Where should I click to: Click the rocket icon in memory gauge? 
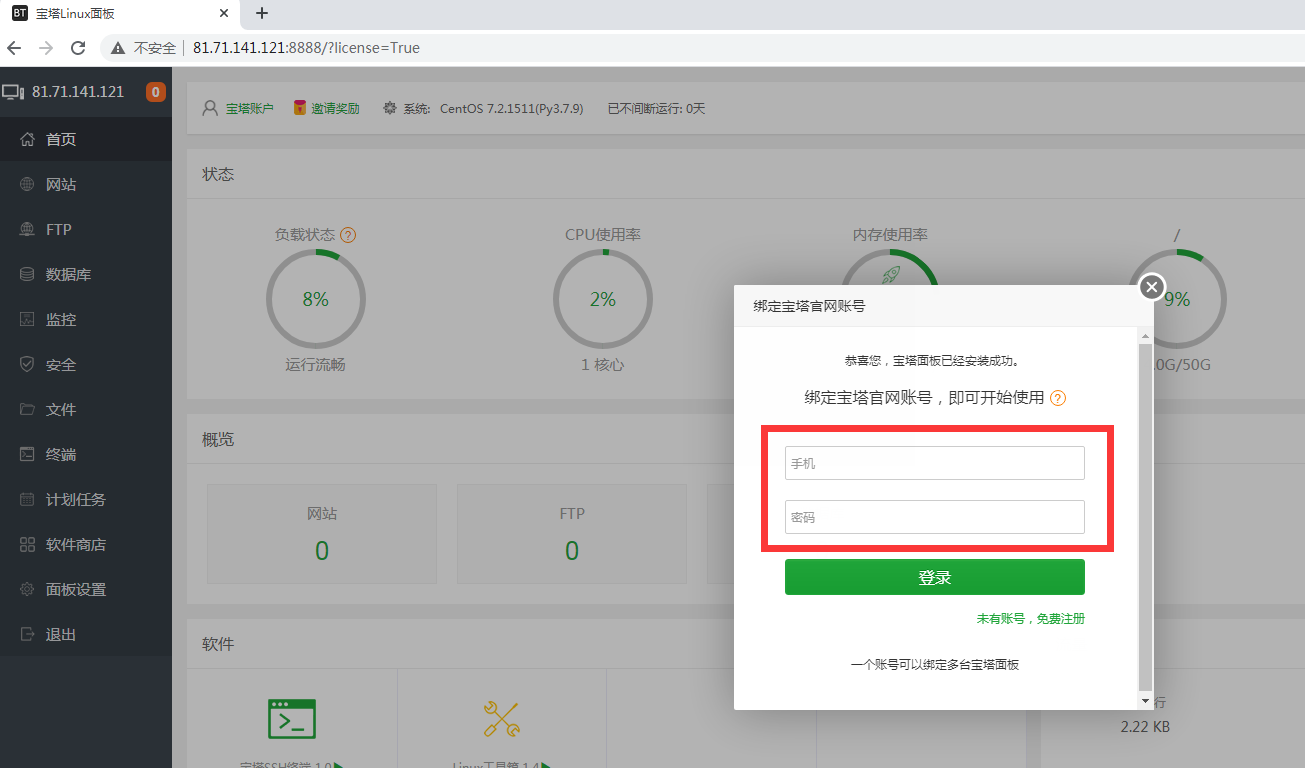890,274
